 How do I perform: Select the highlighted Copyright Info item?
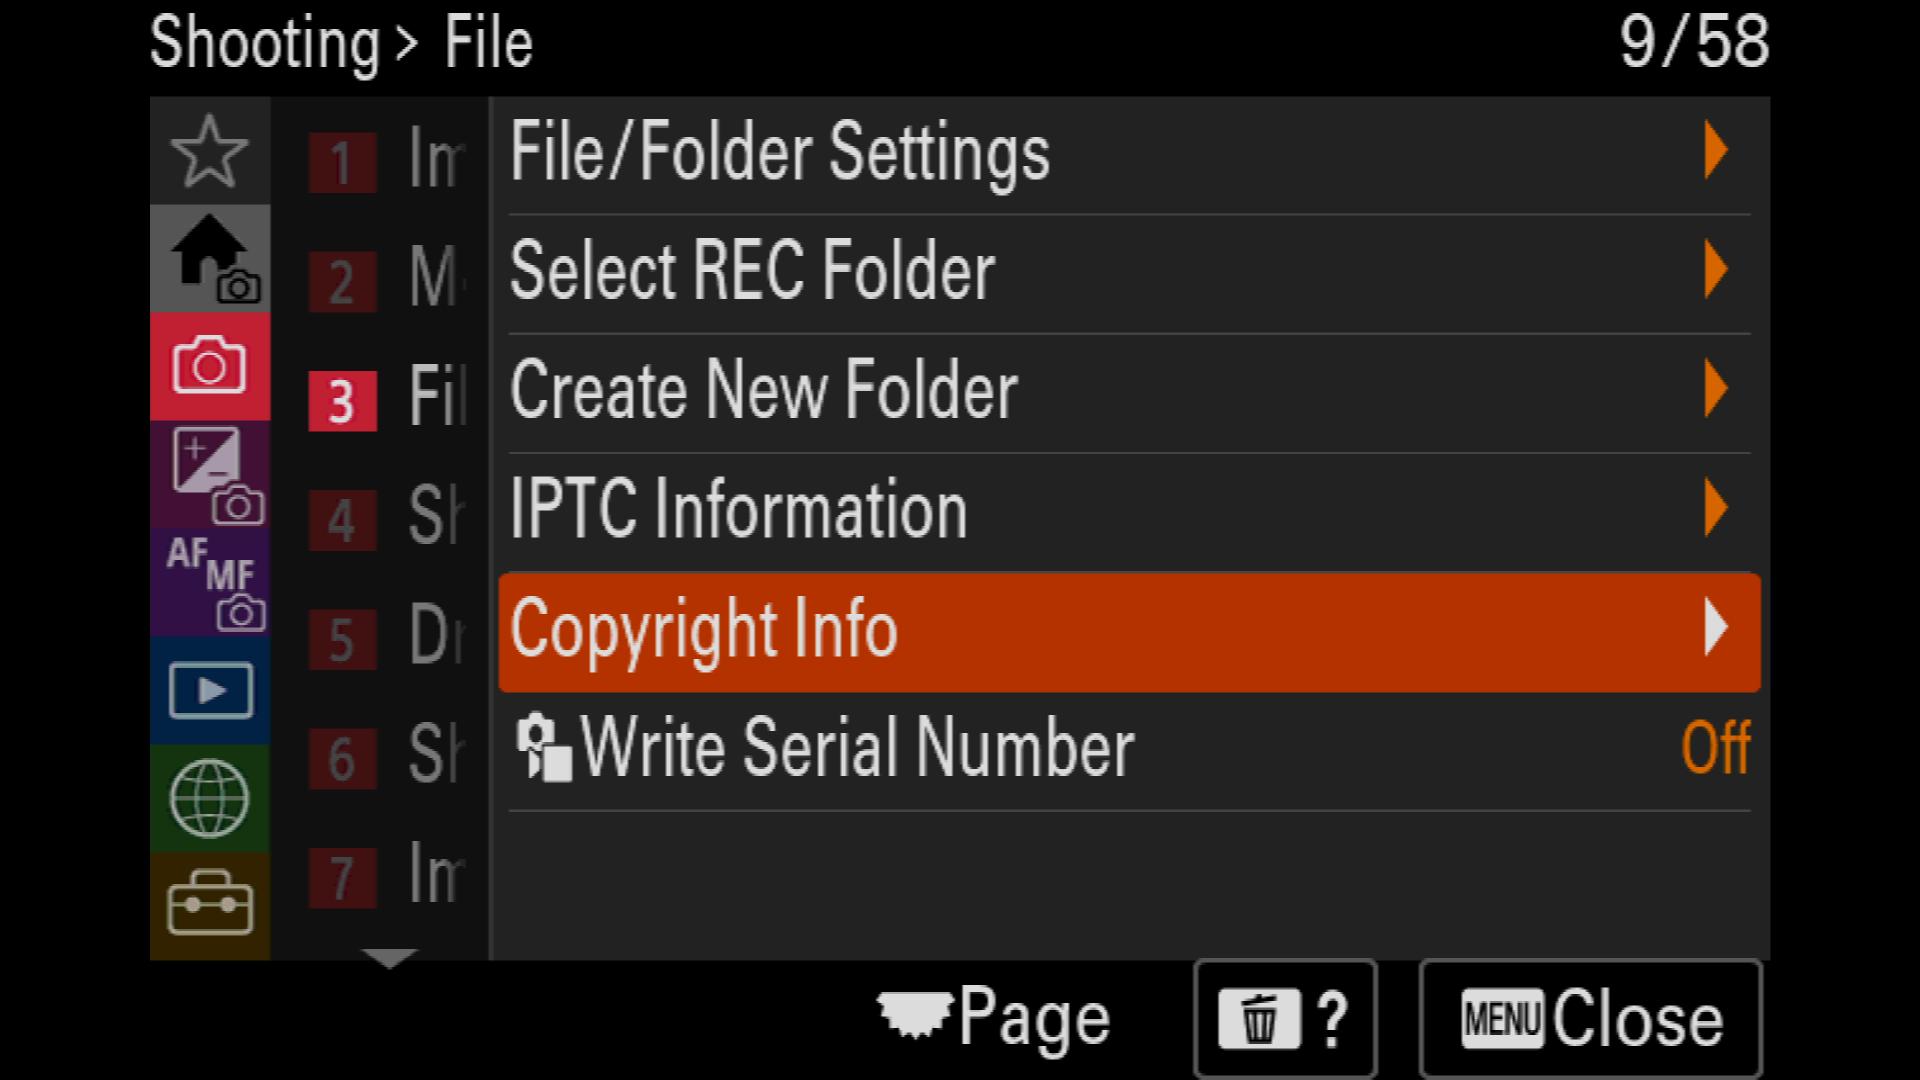click(1129, 631)
